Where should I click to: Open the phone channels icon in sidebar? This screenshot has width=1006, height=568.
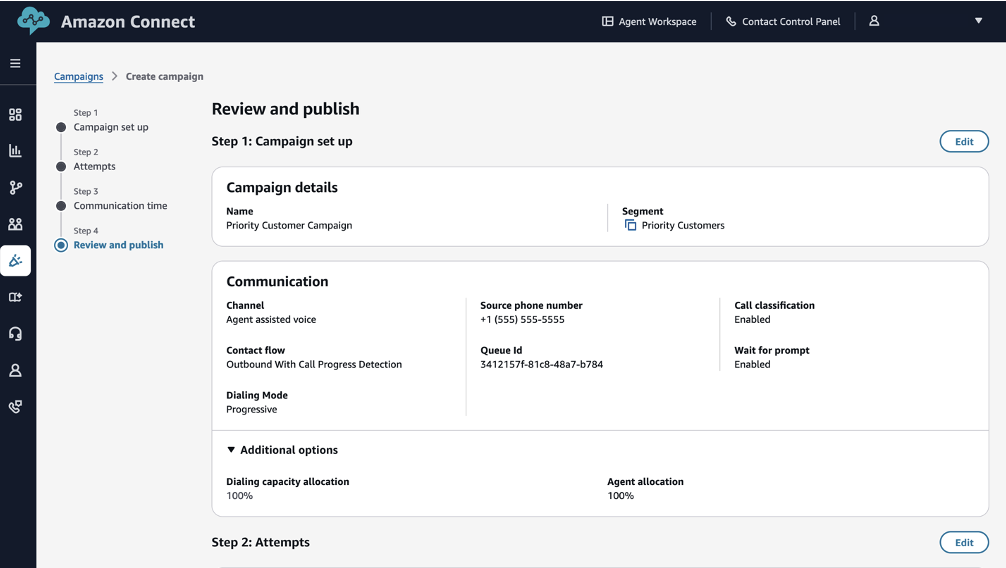(15, 407)
